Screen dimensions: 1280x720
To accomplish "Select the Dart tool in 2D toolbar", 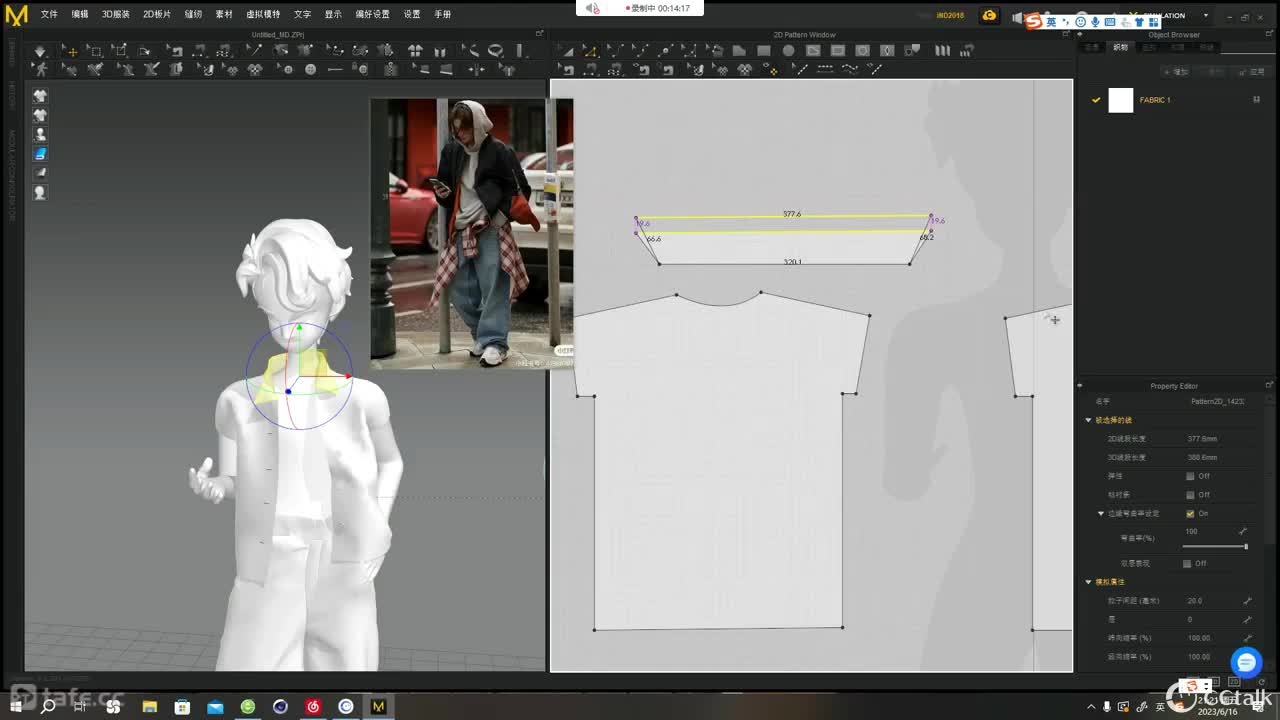I will click(x=887, y=50).
